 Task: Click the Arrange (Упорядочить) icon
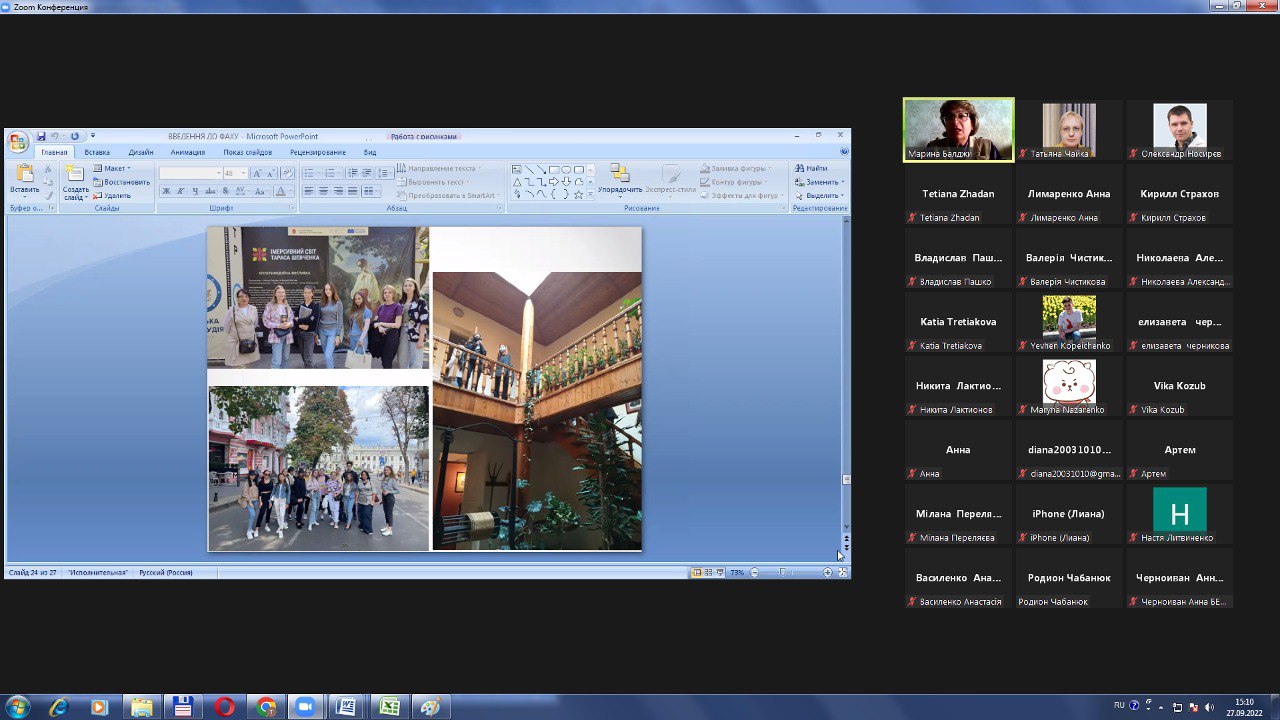619,174
